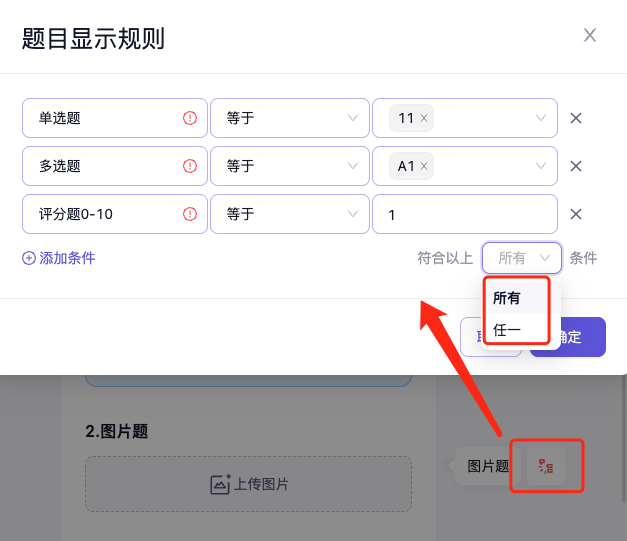The height and width of the screenshot is (541, 627).
Task: Click the warning icon beside 多选题
Action: tap(190, 166)
